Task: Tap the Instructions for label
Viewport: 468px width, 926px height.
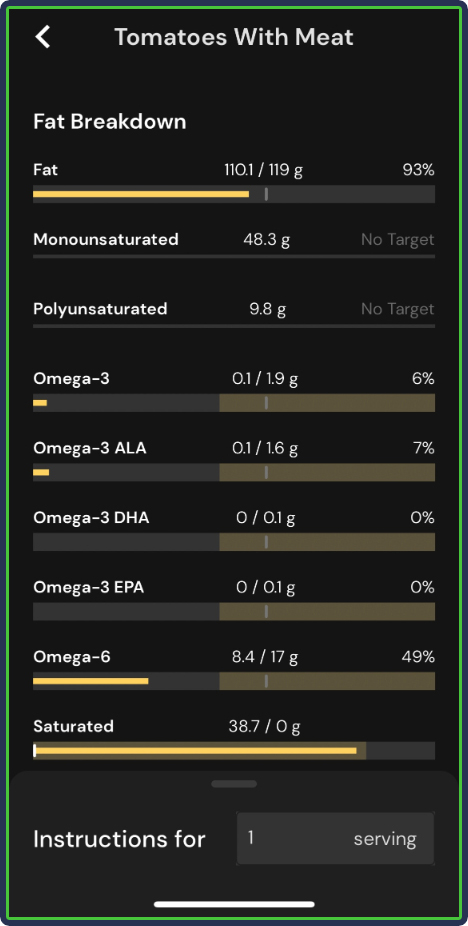Action: coord(119,839)
